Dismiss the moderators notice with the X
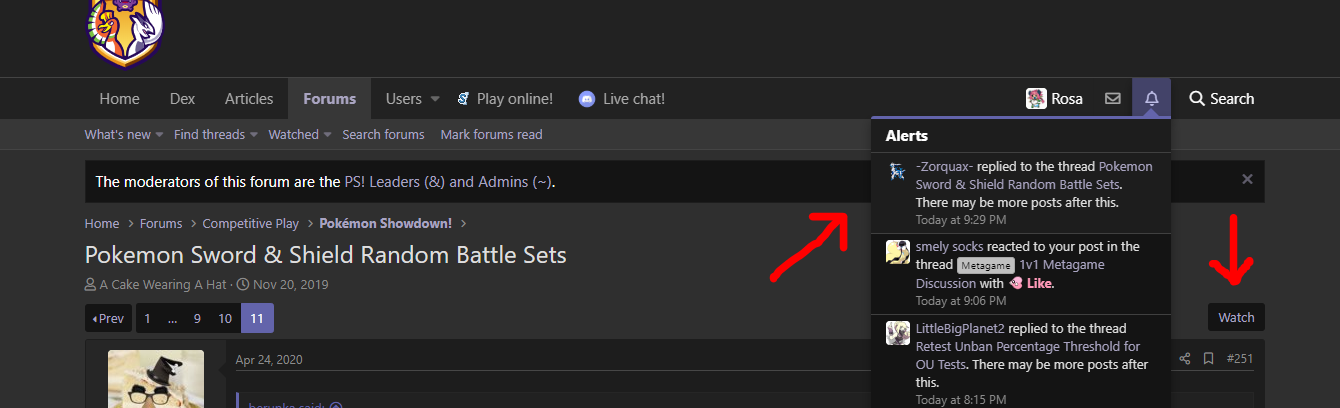This screenshot has height=408, width=1340. click(1247, 180)
